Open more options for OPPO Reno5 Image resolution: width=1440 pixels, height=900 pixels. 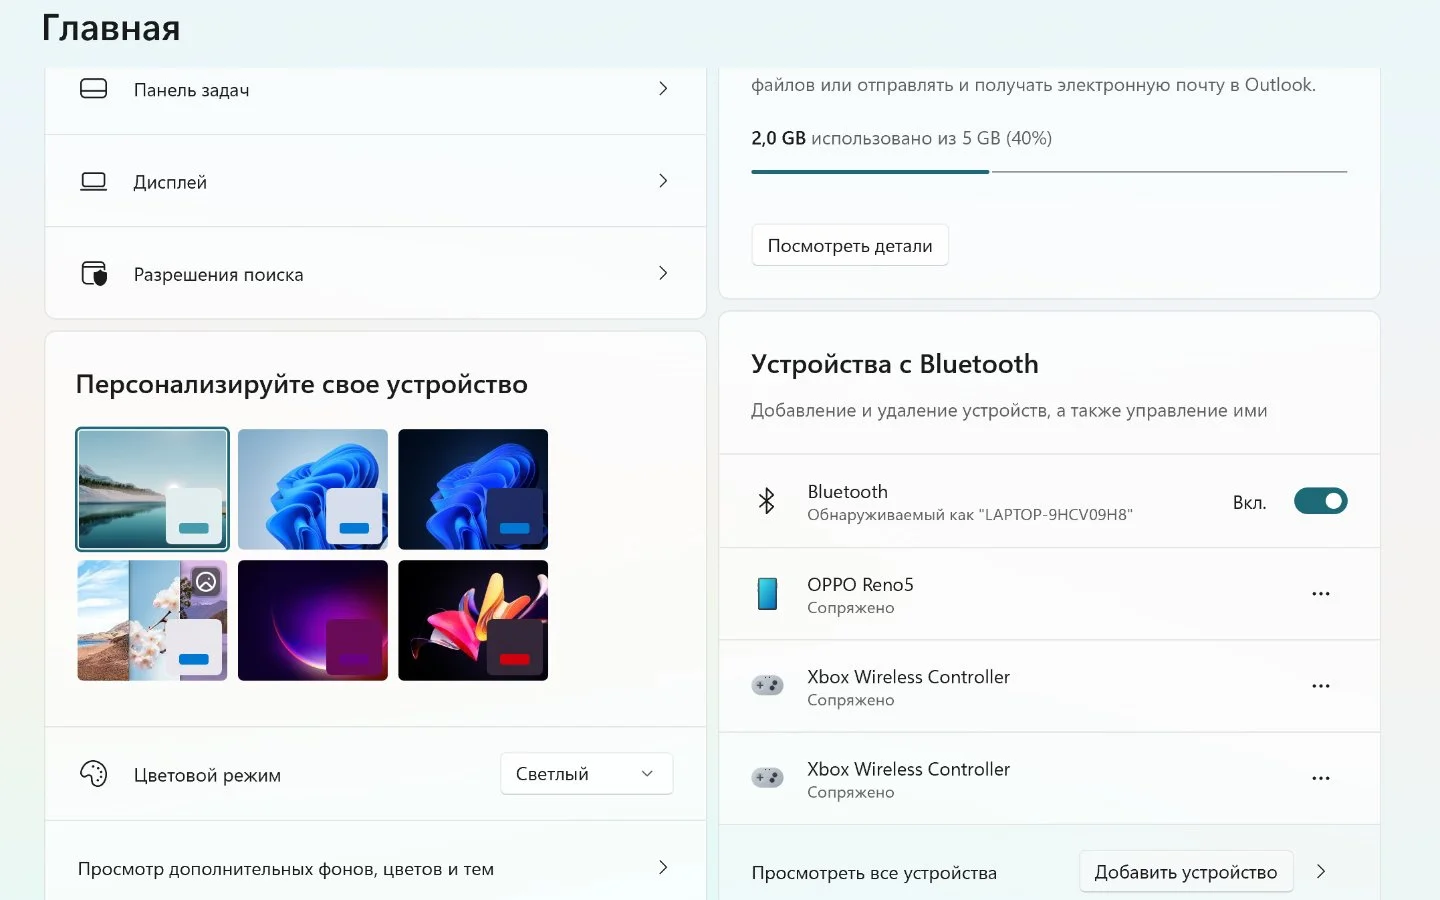(x=1320, y=594)
